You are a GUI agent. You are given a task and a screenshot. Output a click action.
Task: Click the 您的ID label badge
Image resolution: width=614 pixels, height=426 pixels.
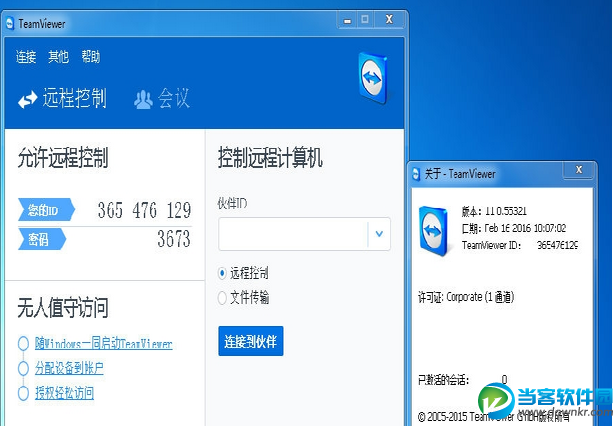[46, 210]
